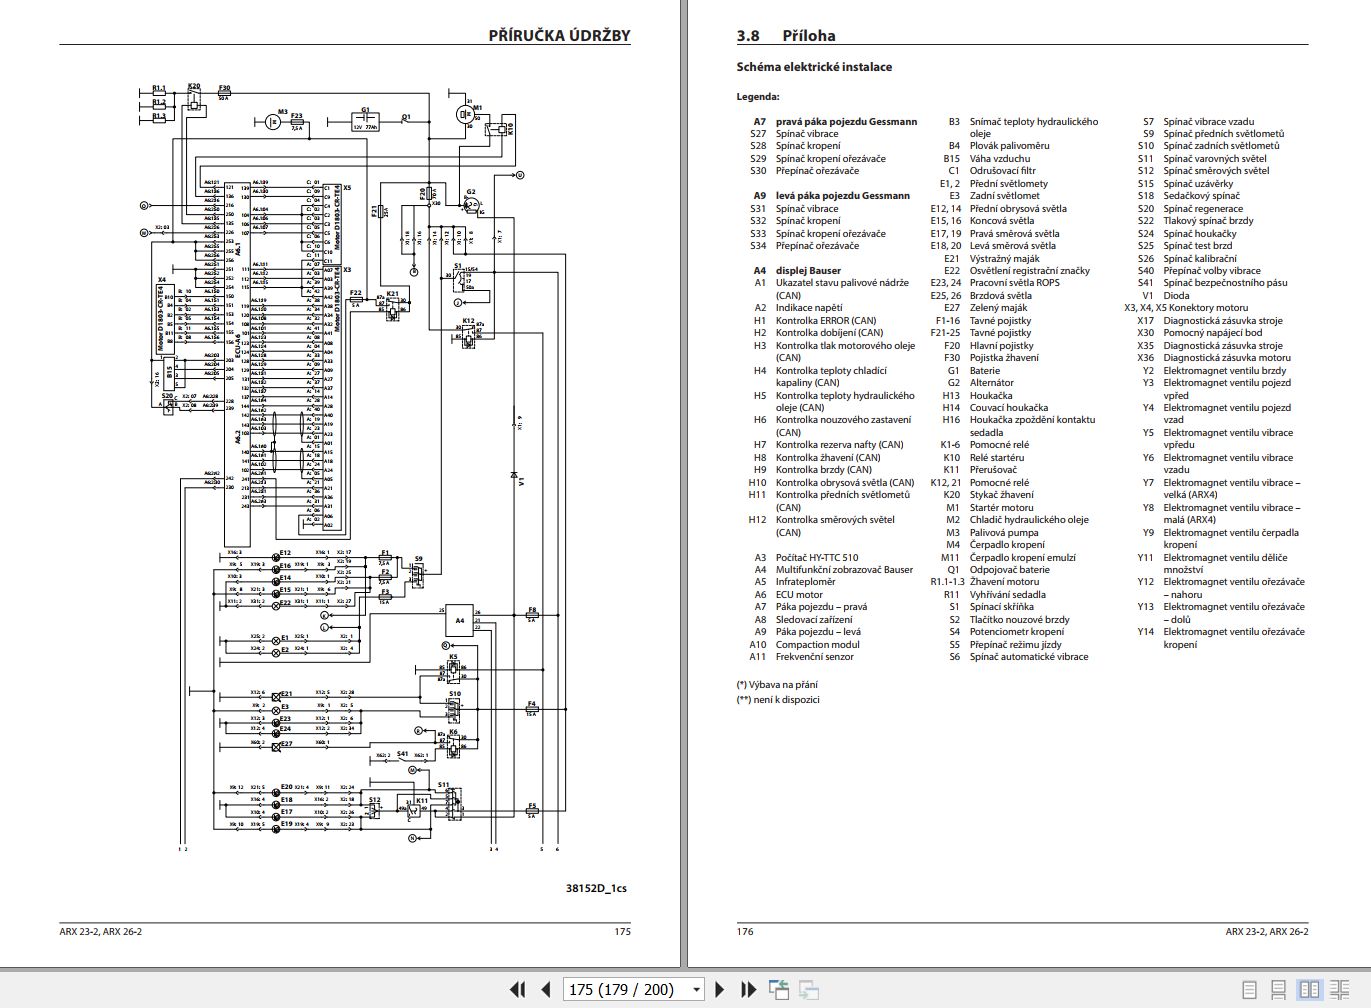The image size is (1371, 1008).
Task: Click the Legenda label on right page
Action: tap(757, 97)
